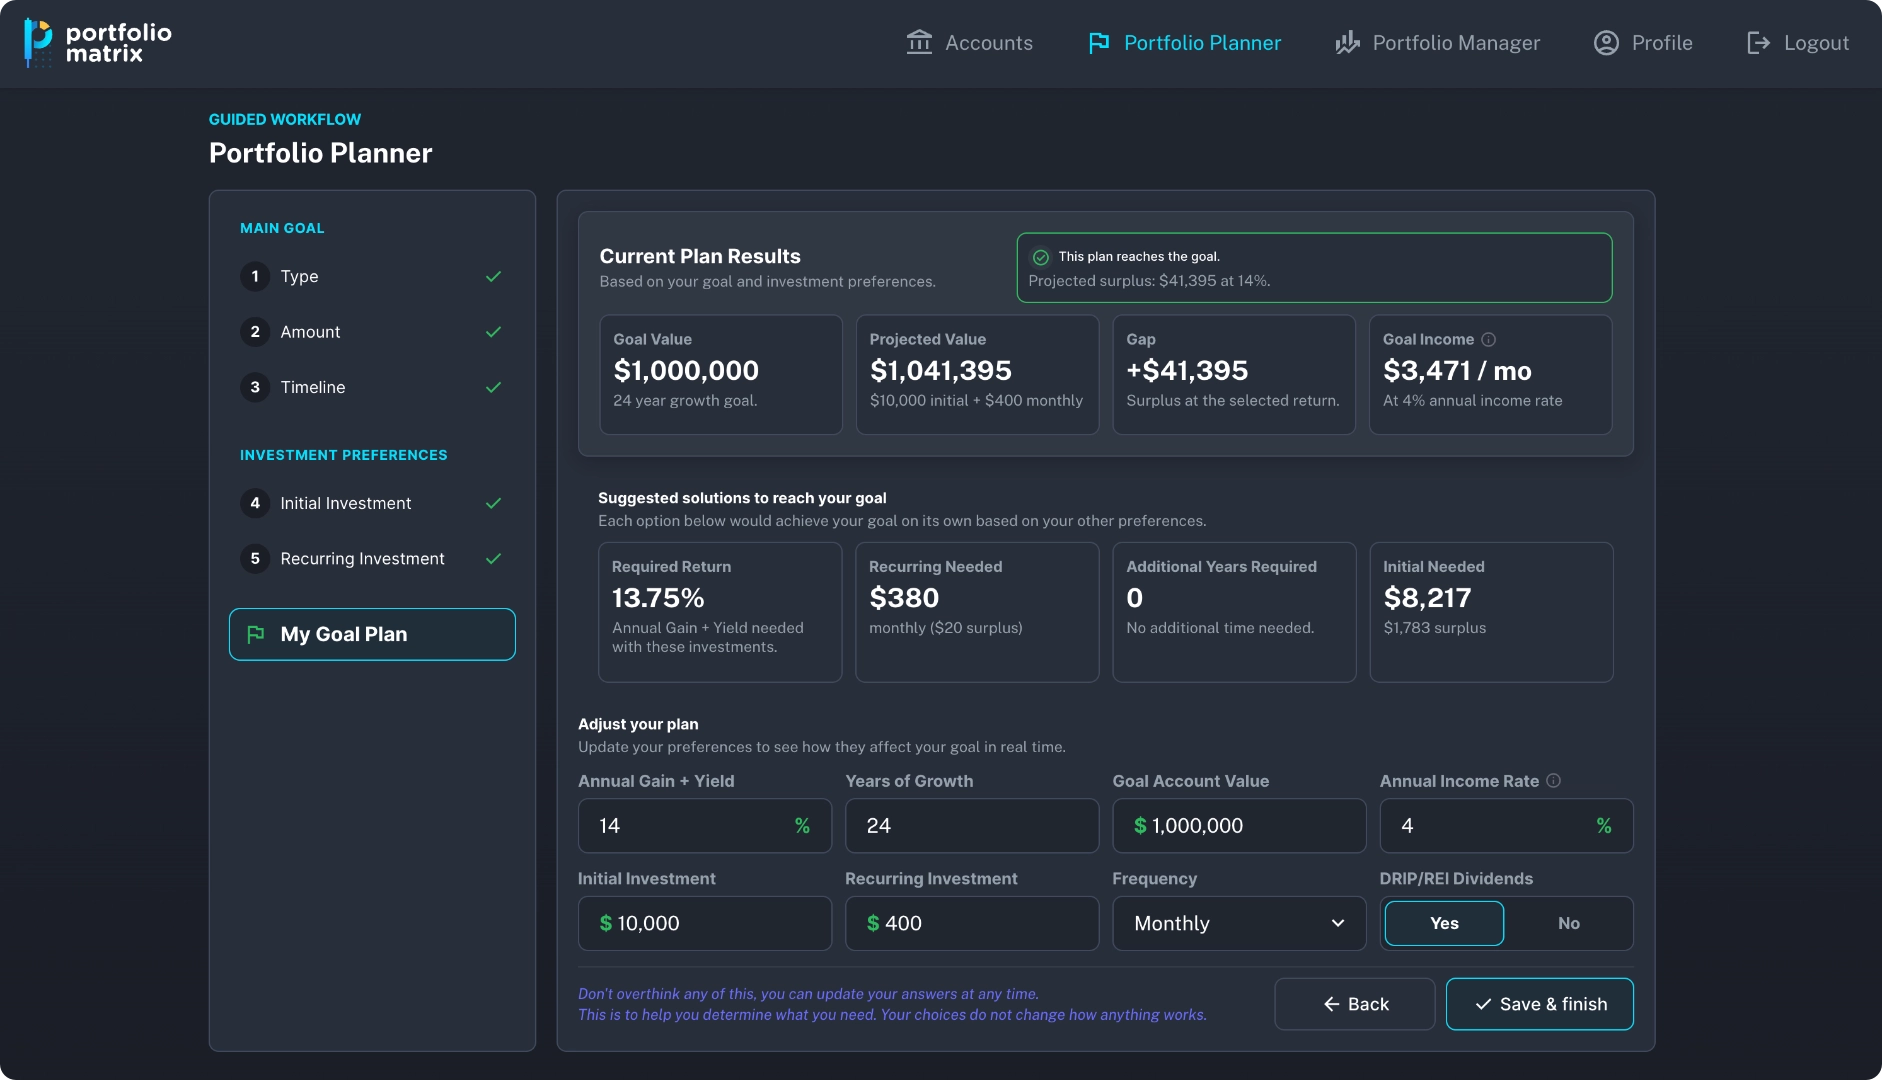Image resolution: width=1882 pixels, height=1080 pixels.
Task: Click the green checkmark beside Timeline step
Action: [493, 387]
